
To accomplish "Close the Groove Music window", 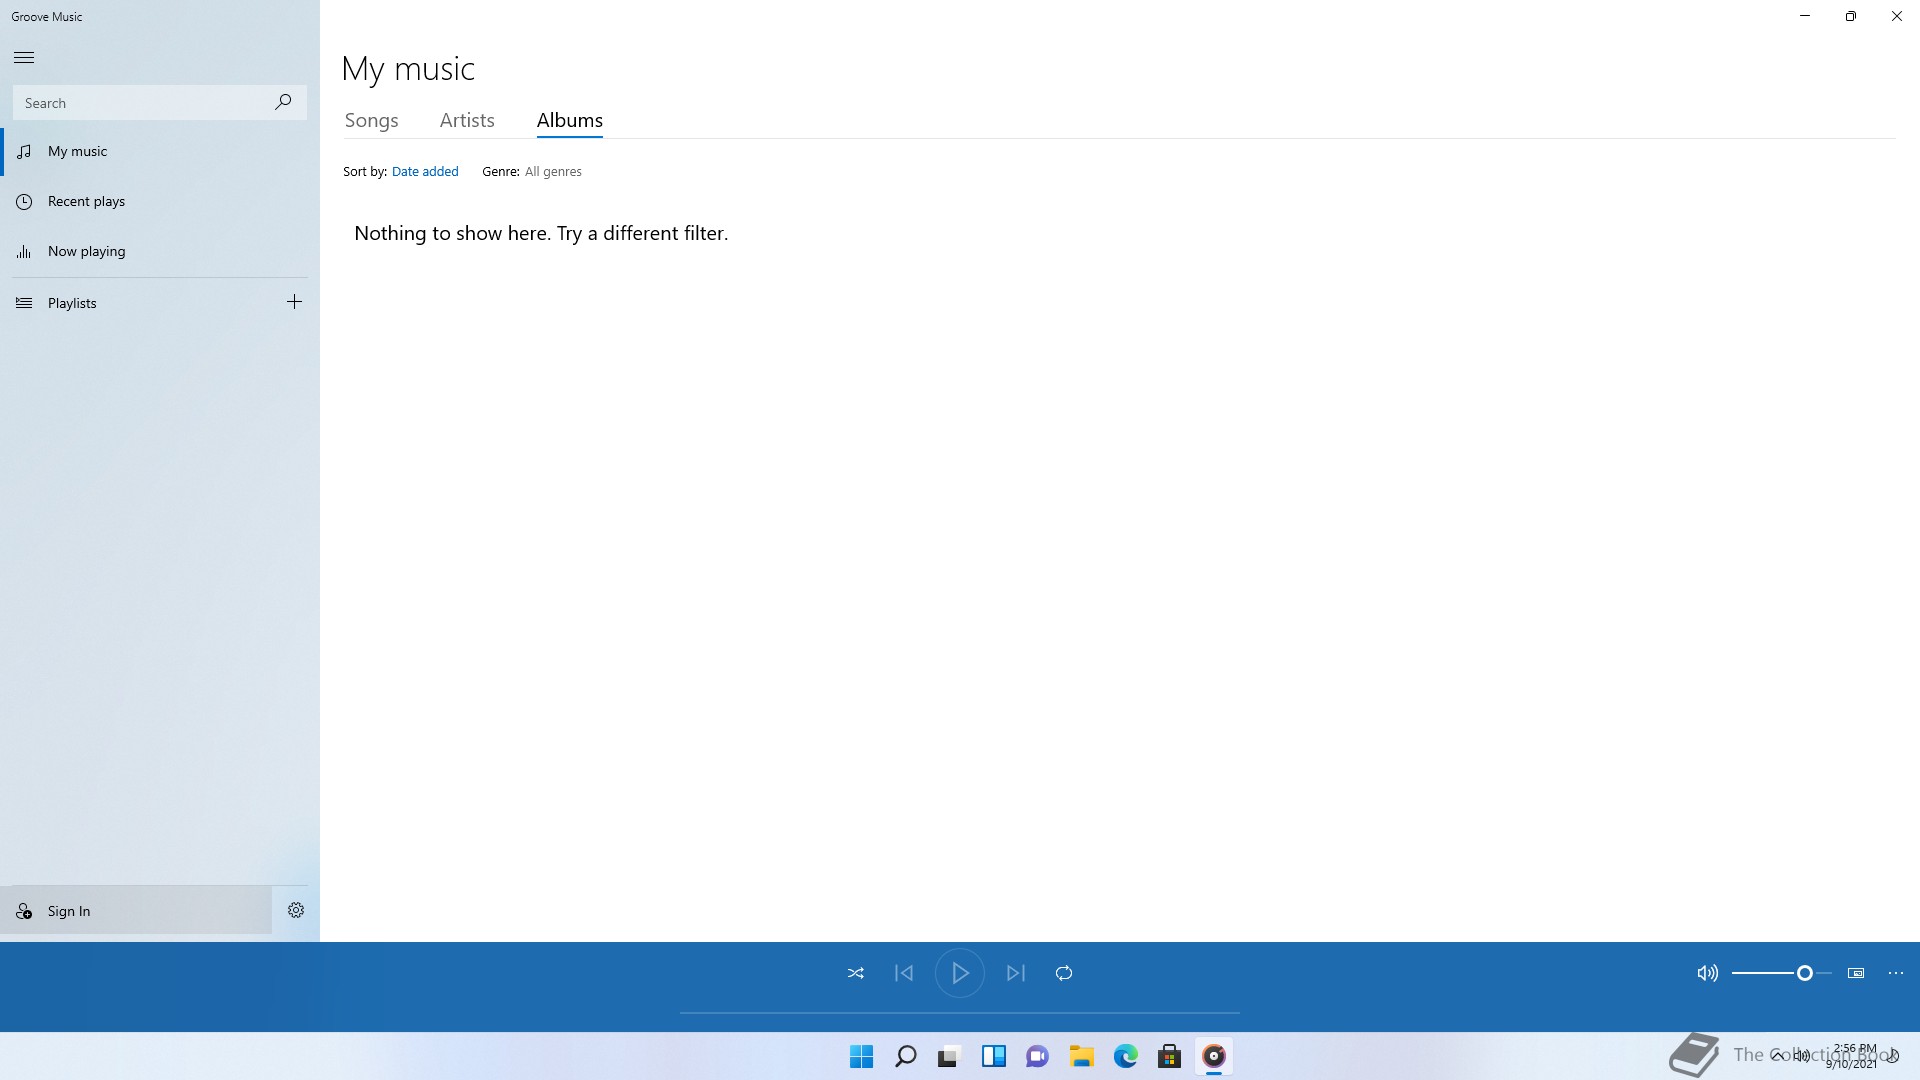I will 1897,16.
